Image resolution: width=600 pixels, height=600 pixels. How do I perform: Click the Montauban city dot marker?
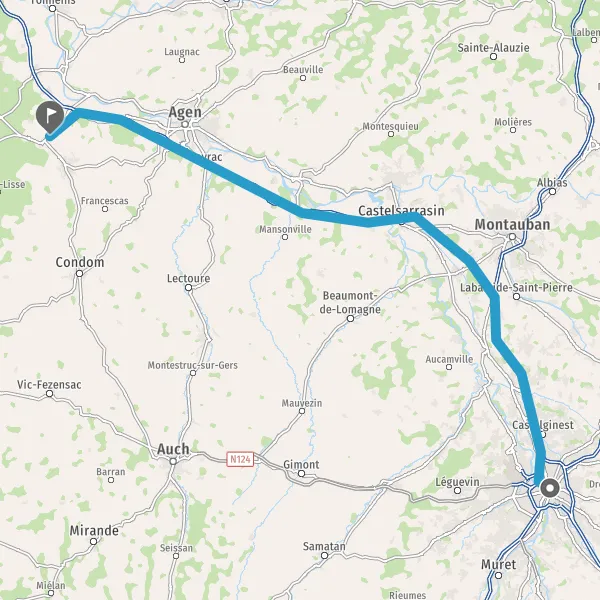512,237
